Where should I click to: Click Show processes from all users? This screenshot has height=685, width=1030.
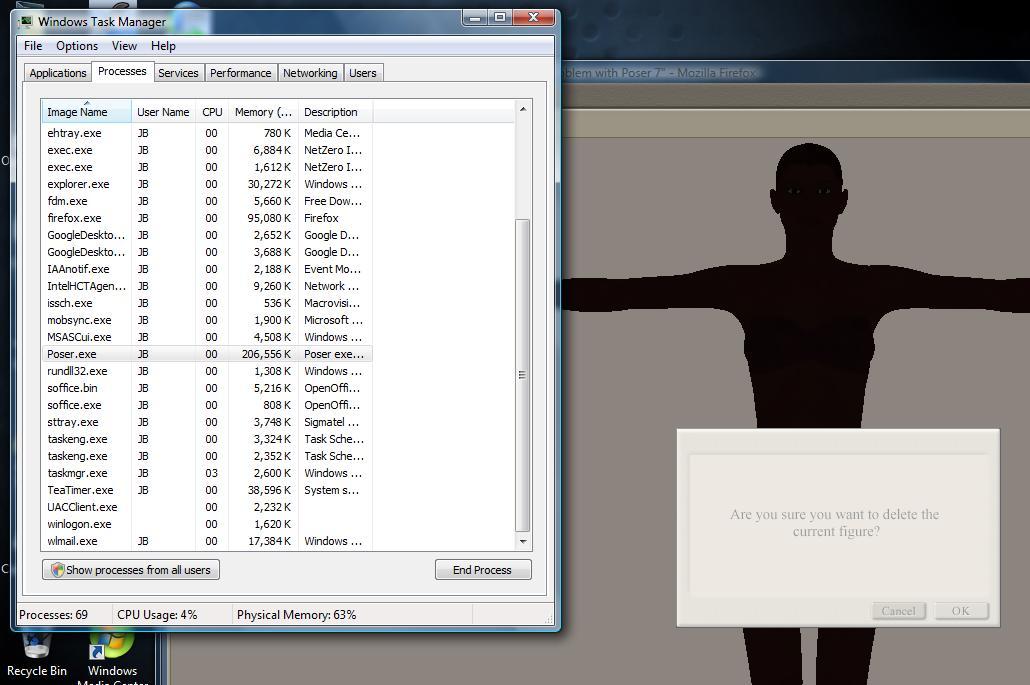click(x=131, y=570)
